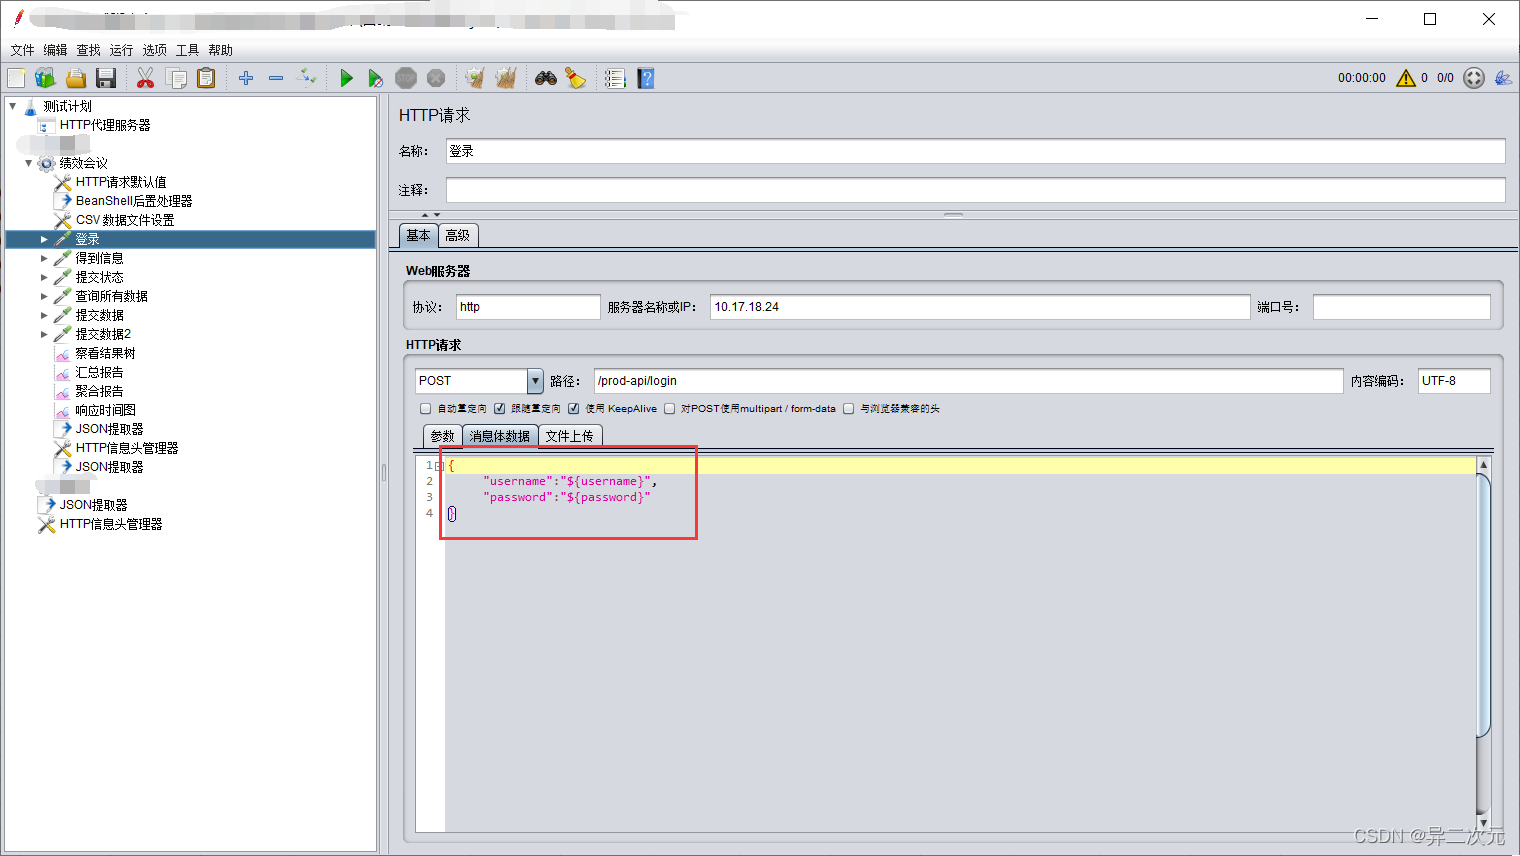Click the 路径 field with /prod-api/login
This screenshot has height=856, width=1520.
point(968,381)
